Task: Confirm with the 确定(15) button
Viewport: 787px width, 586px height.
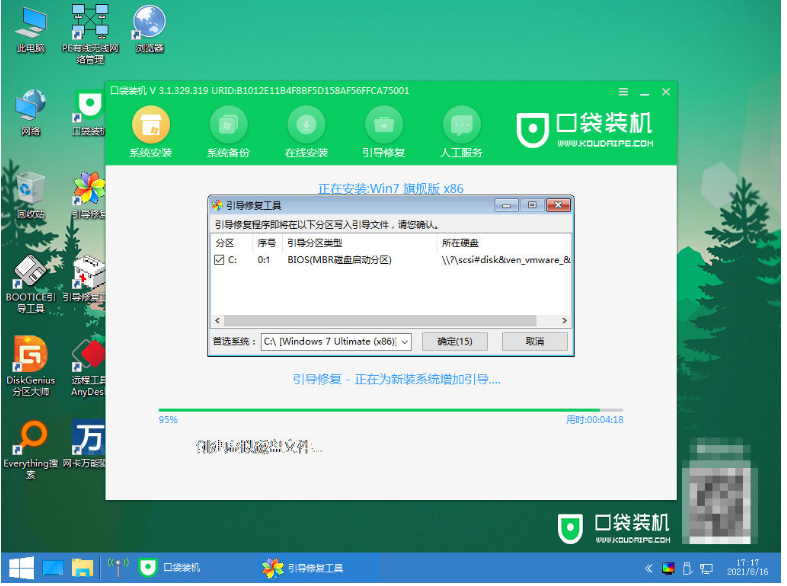Action: [455, 342]
